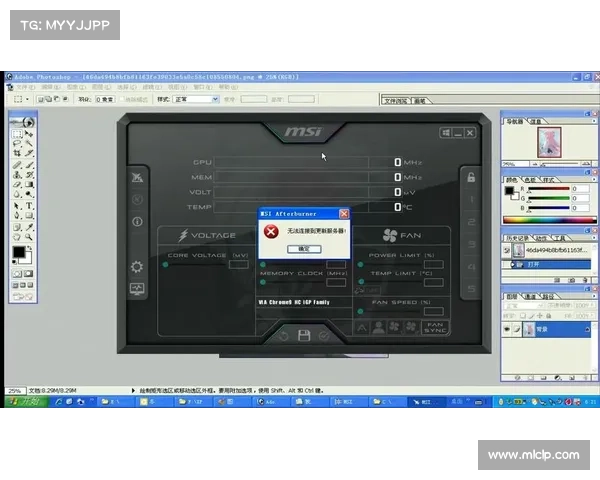This screenshot has width=600, height=480.
Task: Open Afterburner hardware monitor icon
Action: click(137, 288)
